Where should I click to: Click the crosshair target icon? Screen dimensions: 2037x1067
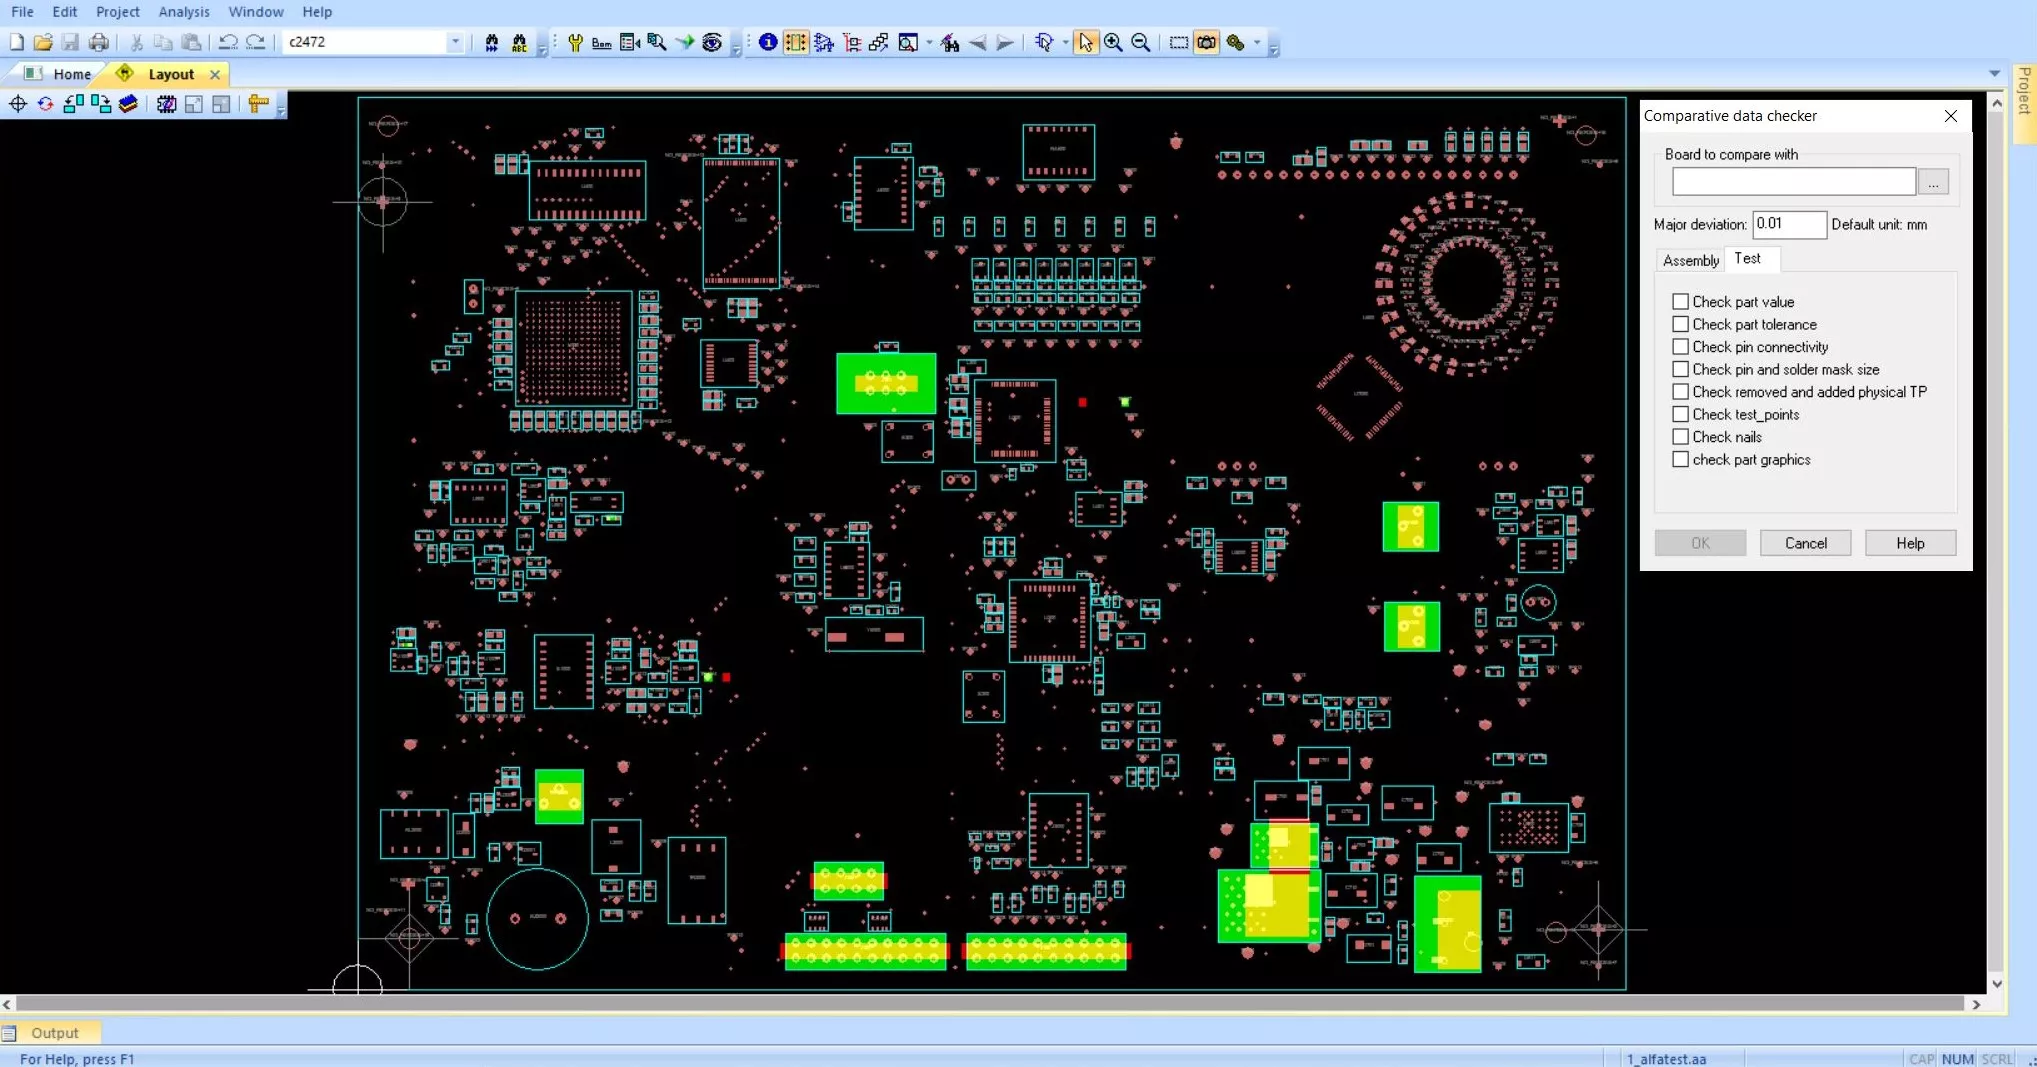[18, 104]
